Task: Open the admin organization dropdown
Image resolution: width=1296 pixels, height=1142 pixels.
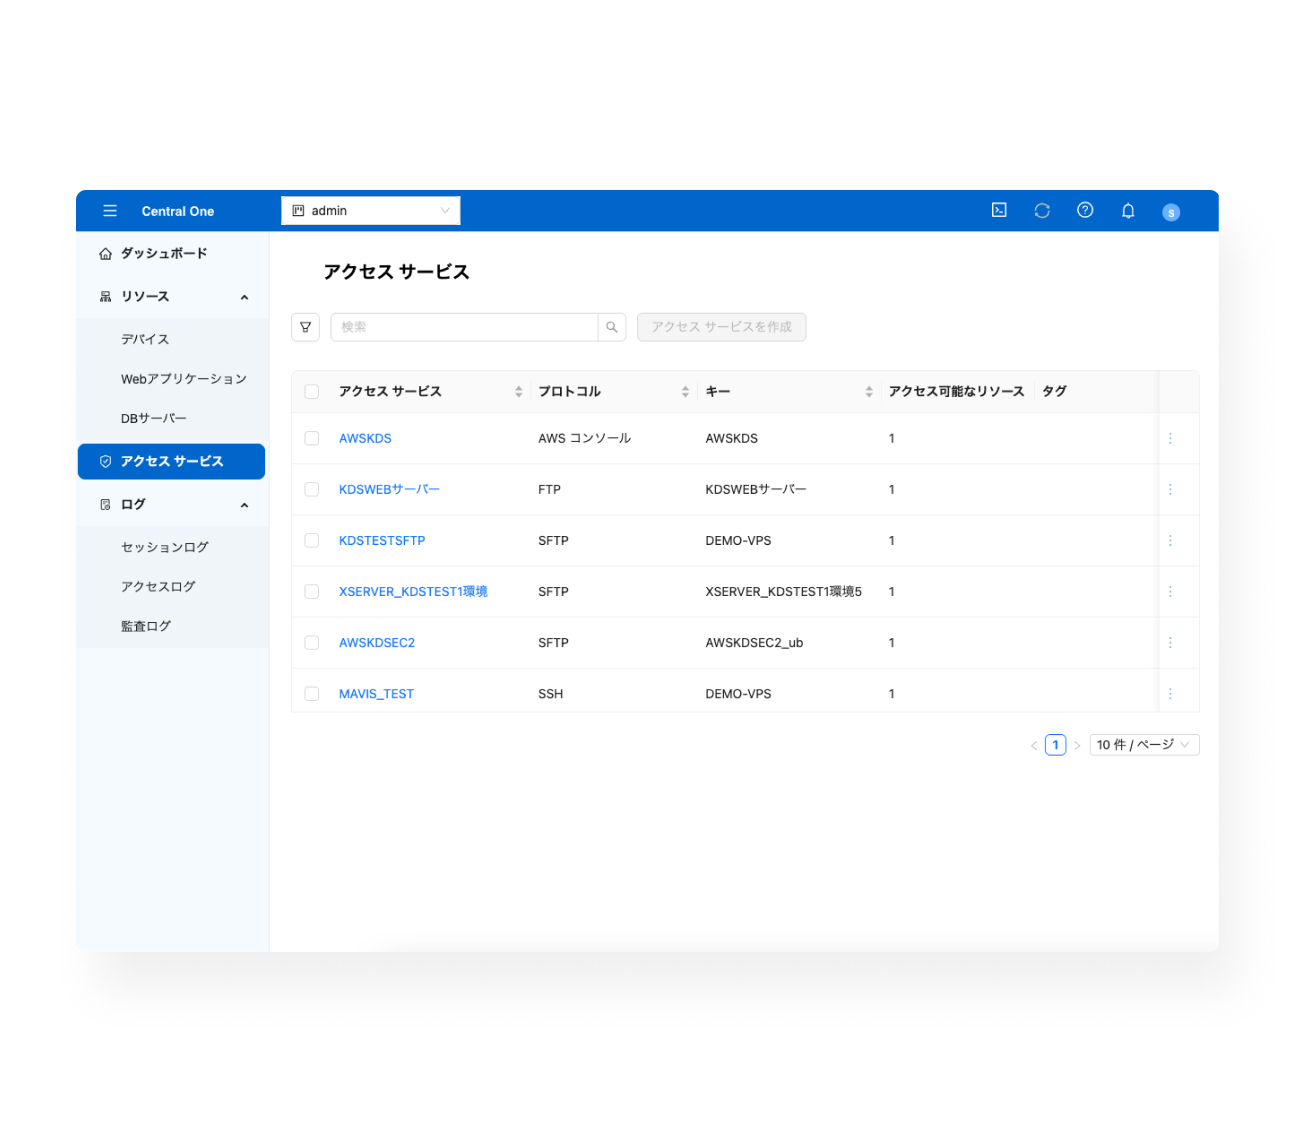Action: [x=370, y=211]
